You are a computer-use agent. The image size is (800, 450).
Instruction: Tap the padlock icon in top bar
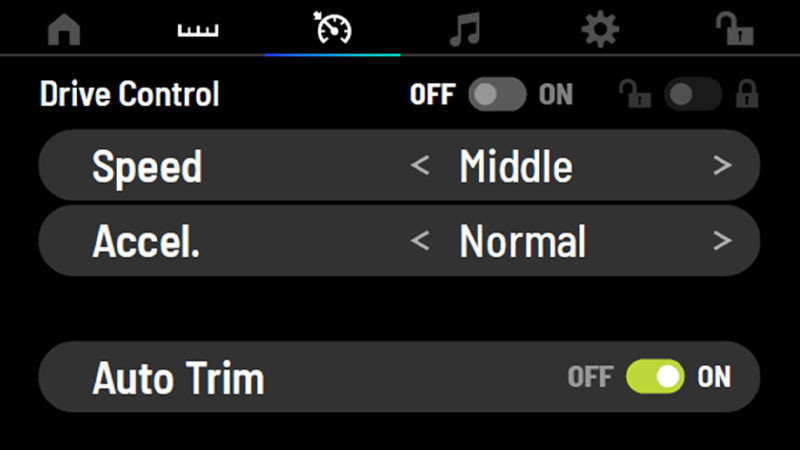pos(735,29)
